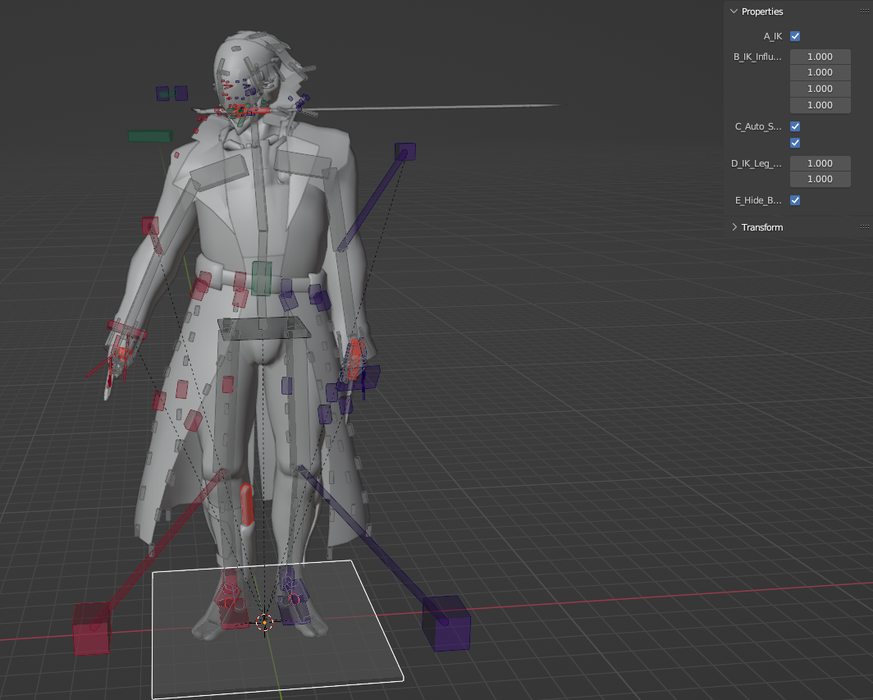The height and width of the screenshot is (700, 873).
Task: Click the Properties panel header title
Action: 762,12
